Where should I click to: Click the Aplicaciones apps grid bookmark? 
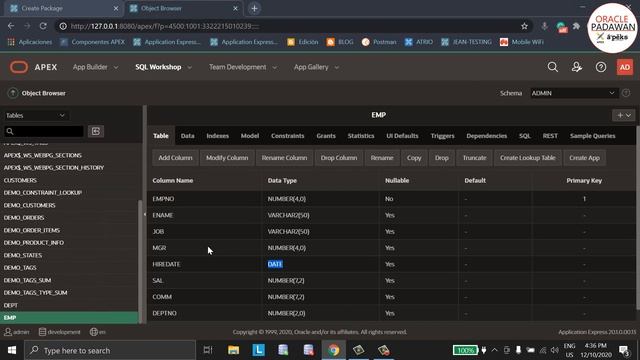pyautogui.click(x=30, y=42)
